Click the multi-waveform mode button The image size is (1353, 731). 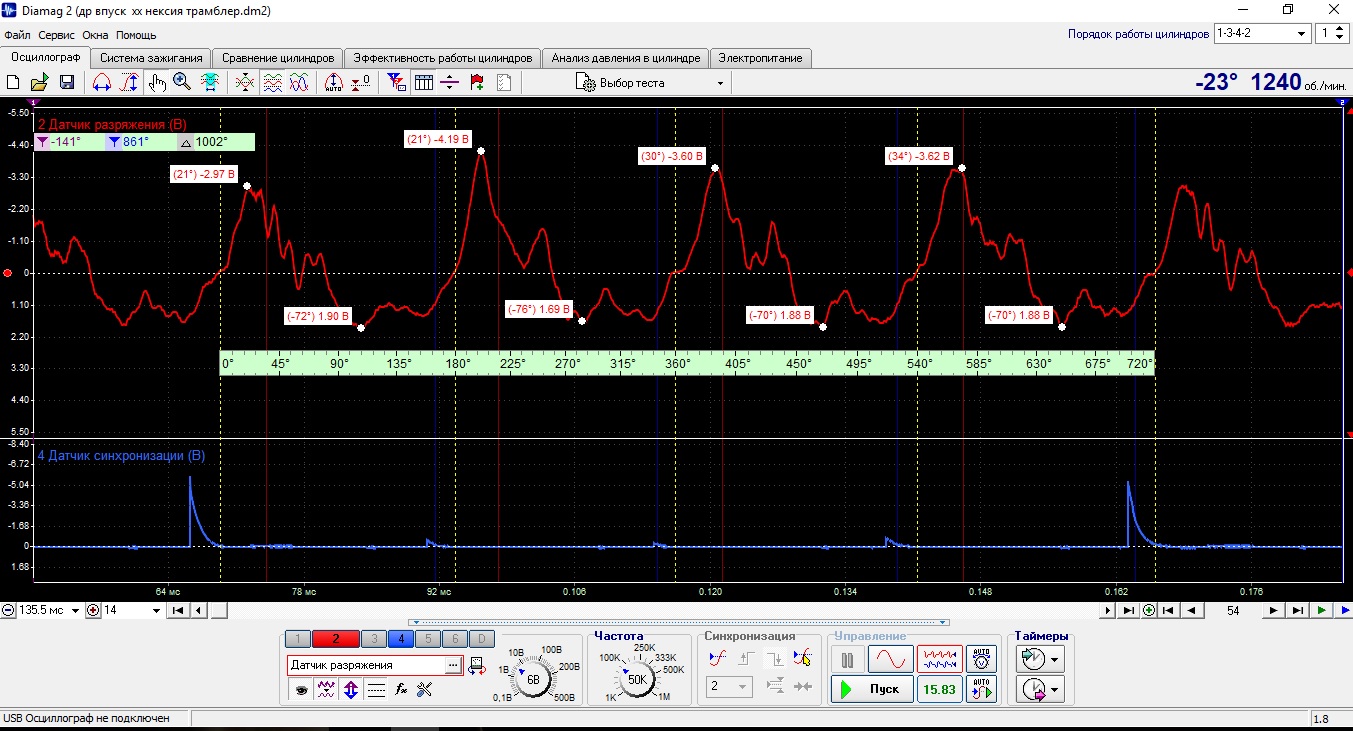click(940, 659)
